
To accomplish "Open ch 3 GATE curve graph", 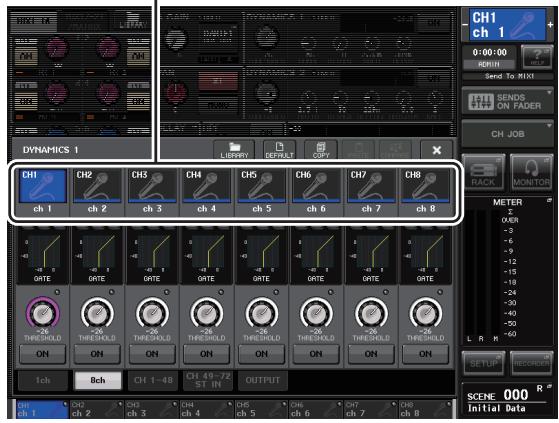I will coord(152,256).
